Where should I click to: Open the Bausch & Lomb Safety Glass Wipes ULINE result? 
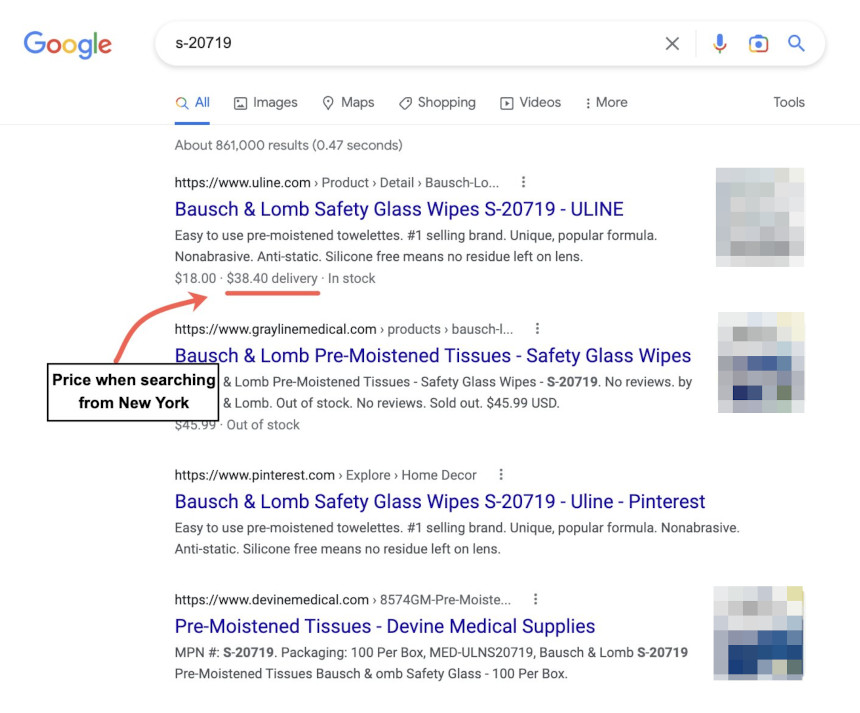pyautogui.click(x=399, y=209)
